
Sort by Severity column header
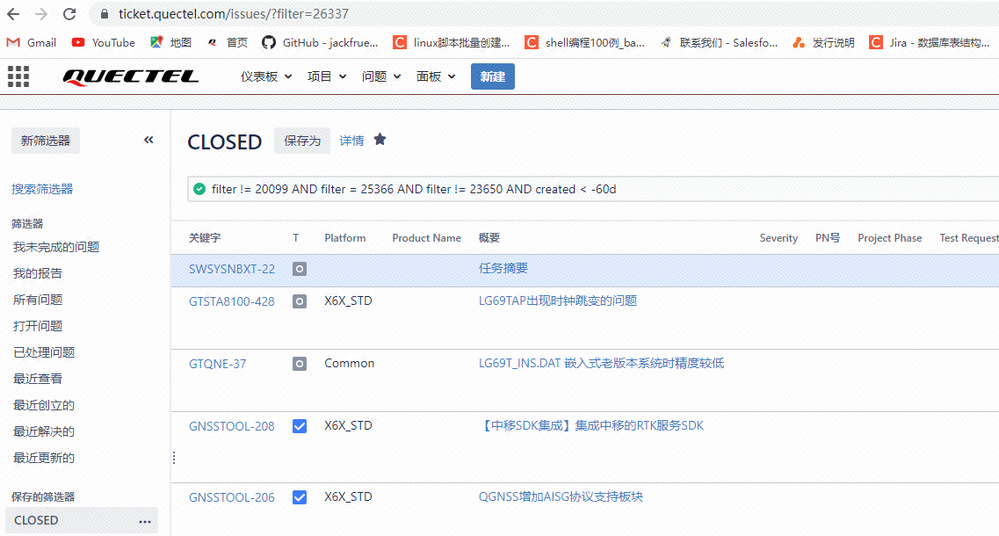pyautogui.click(x=779, y=238)
